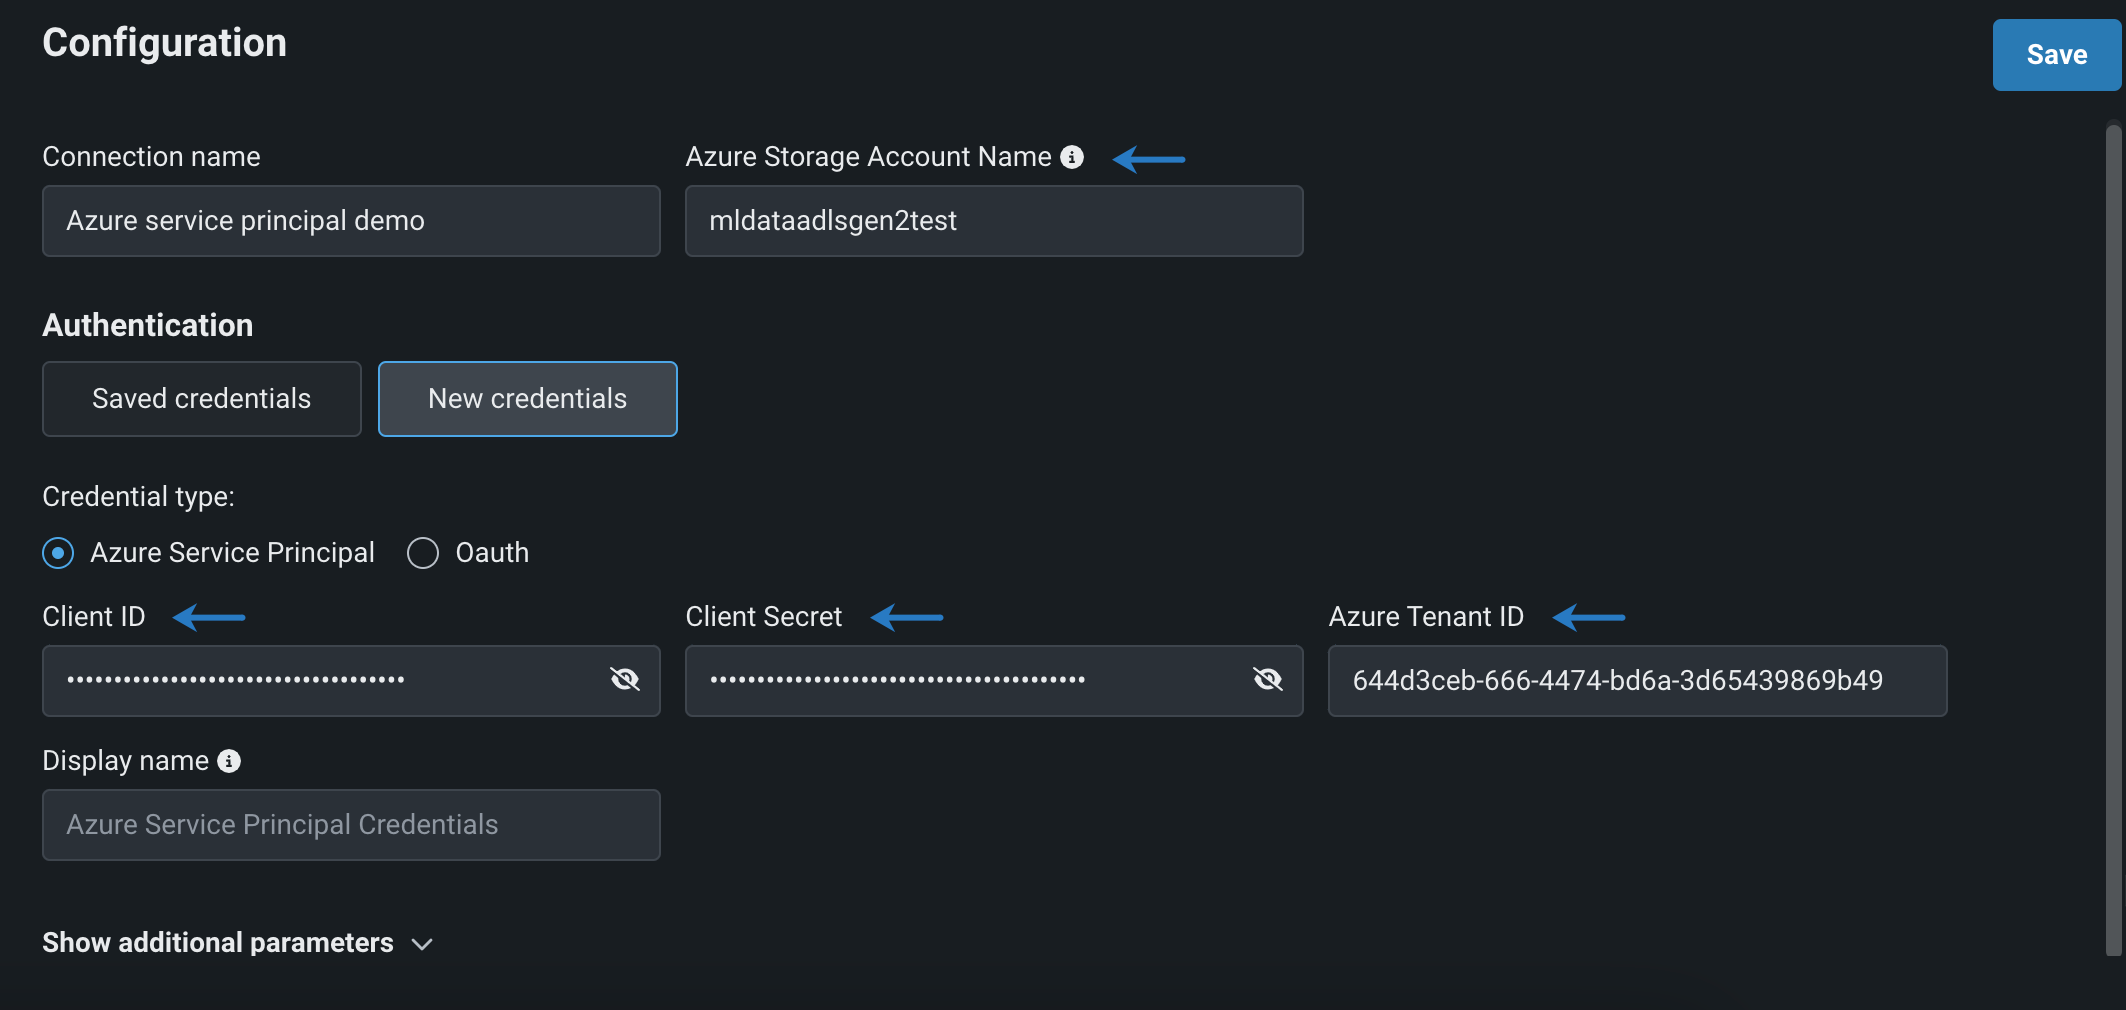Viewport: 2126px width, 1010px height.
Task: Switch to the New credentials tab
Action: coord(527,399)
